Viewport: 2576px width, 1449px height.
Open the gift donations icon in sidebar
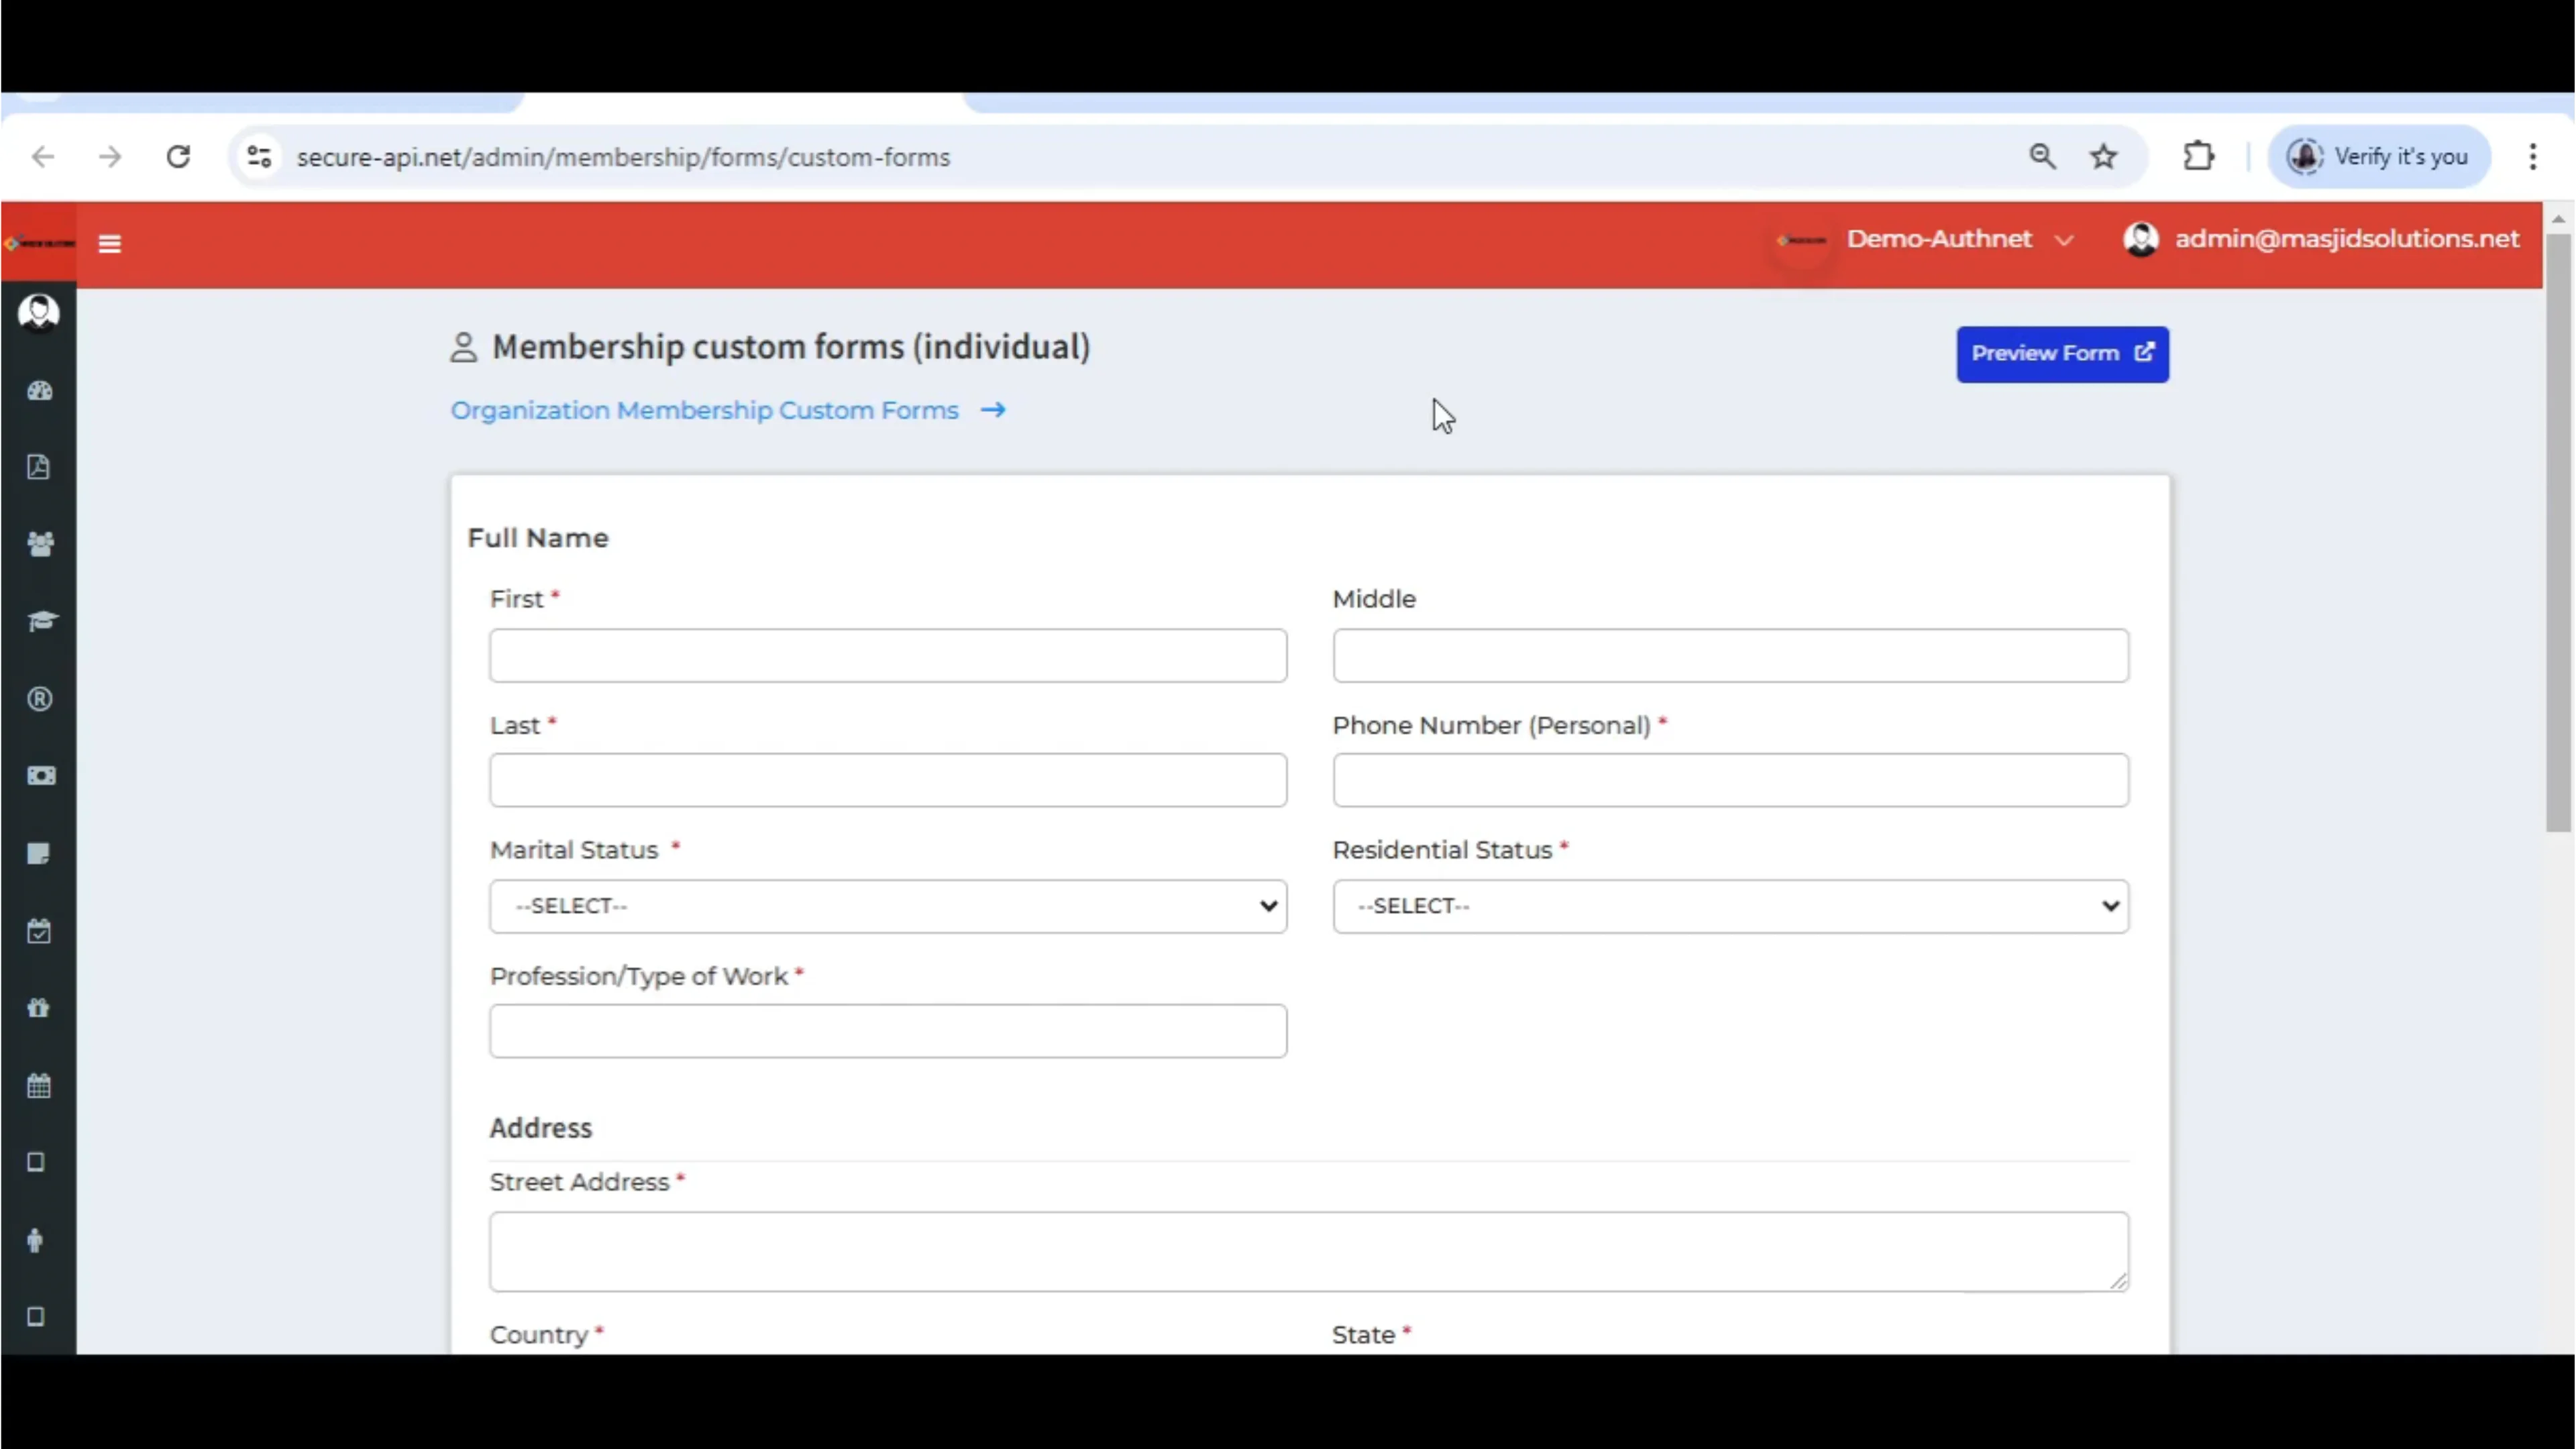pos(39,1007)
